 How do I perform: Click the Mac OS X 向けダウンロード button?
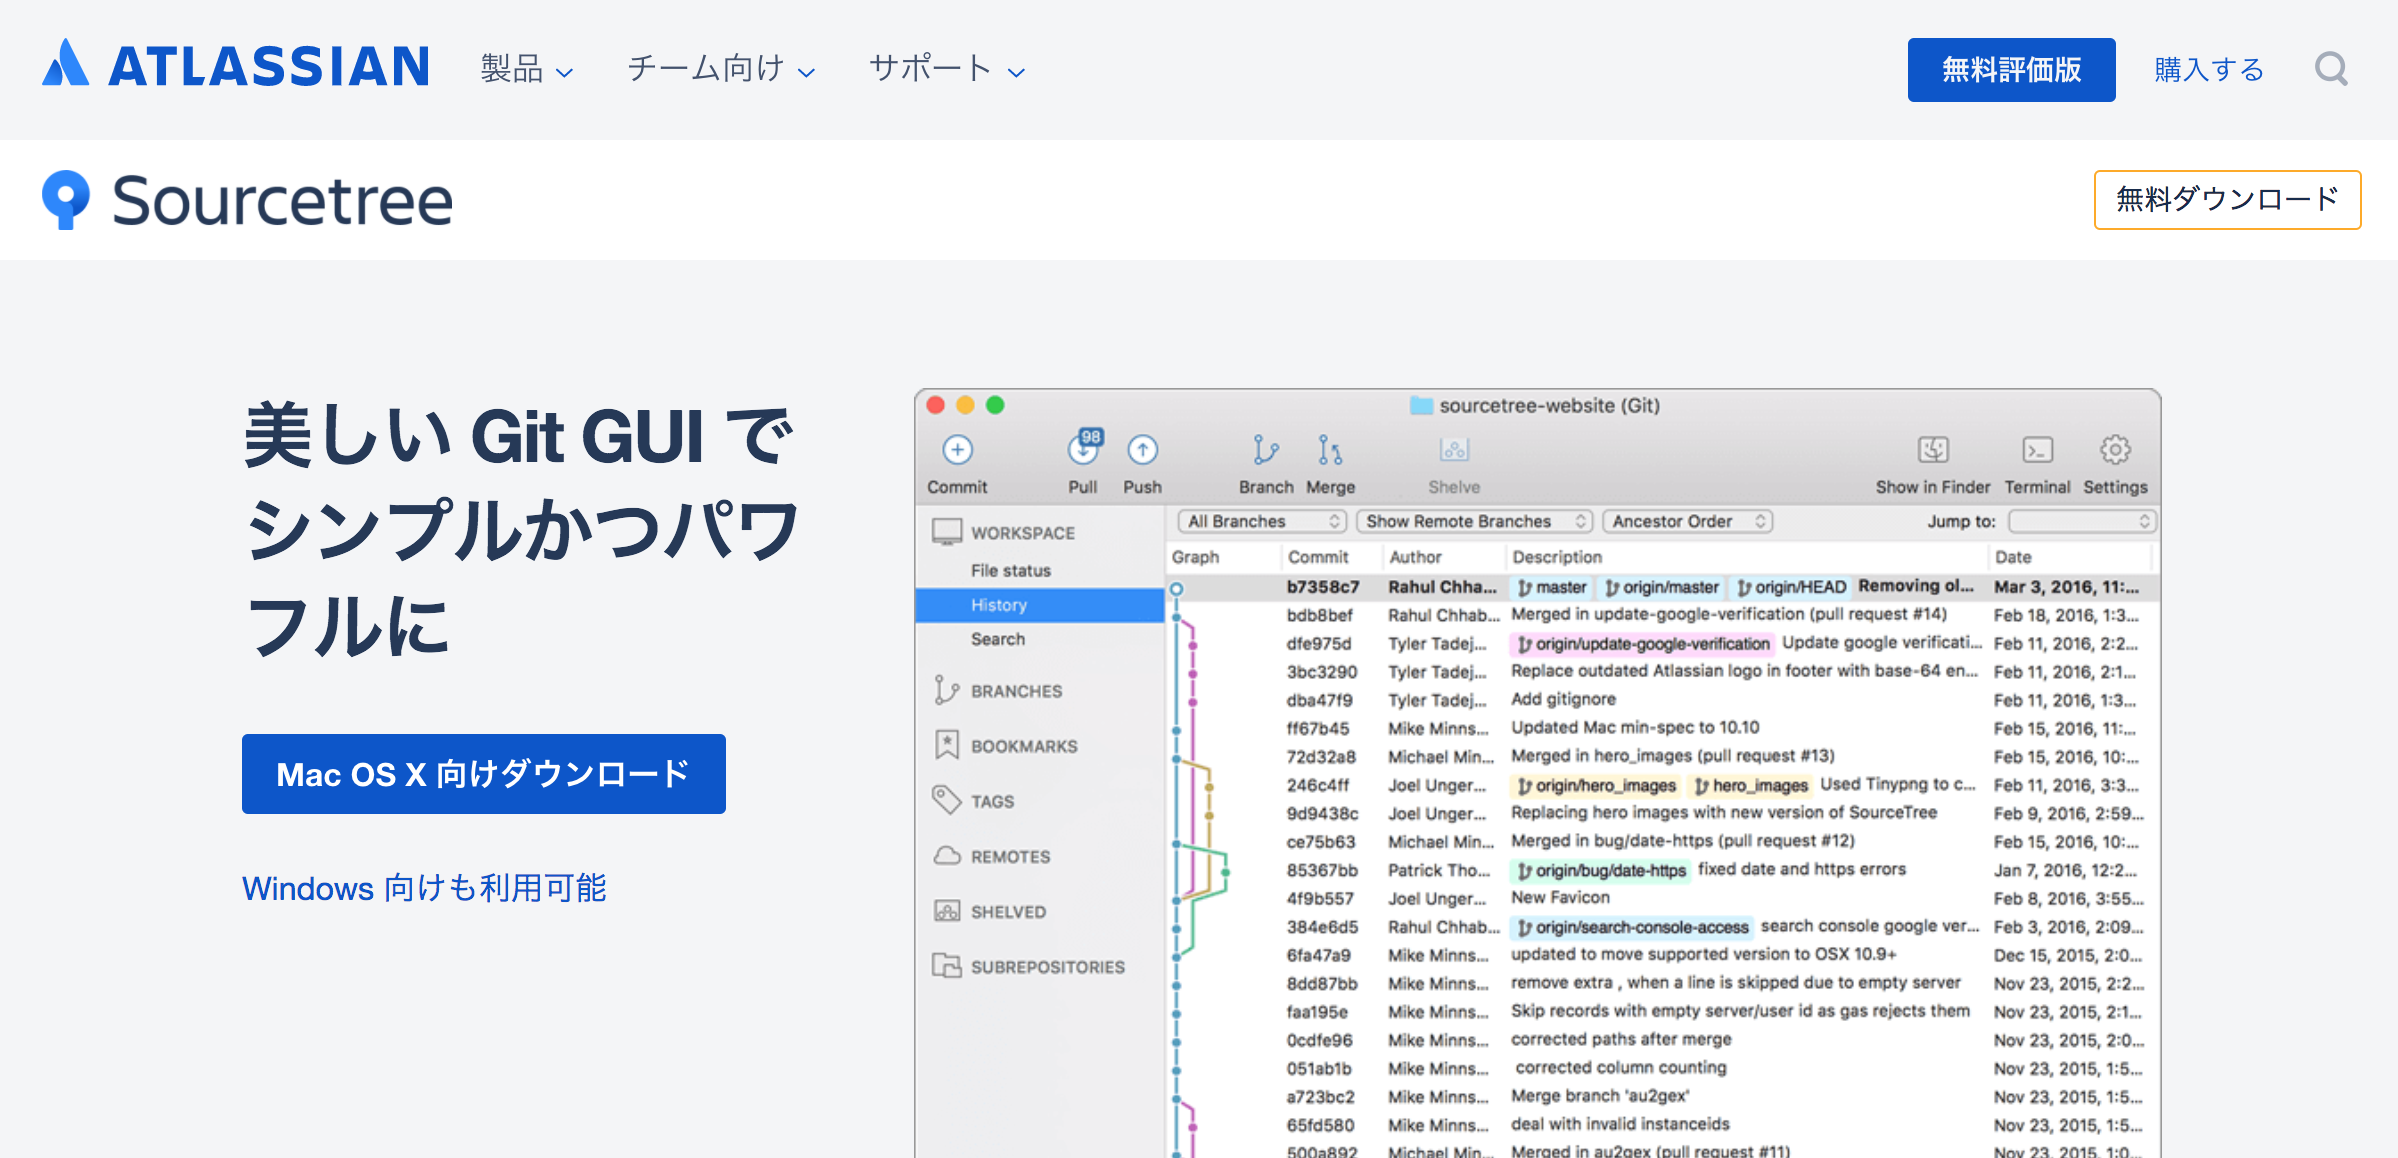(x=483, y=774)
